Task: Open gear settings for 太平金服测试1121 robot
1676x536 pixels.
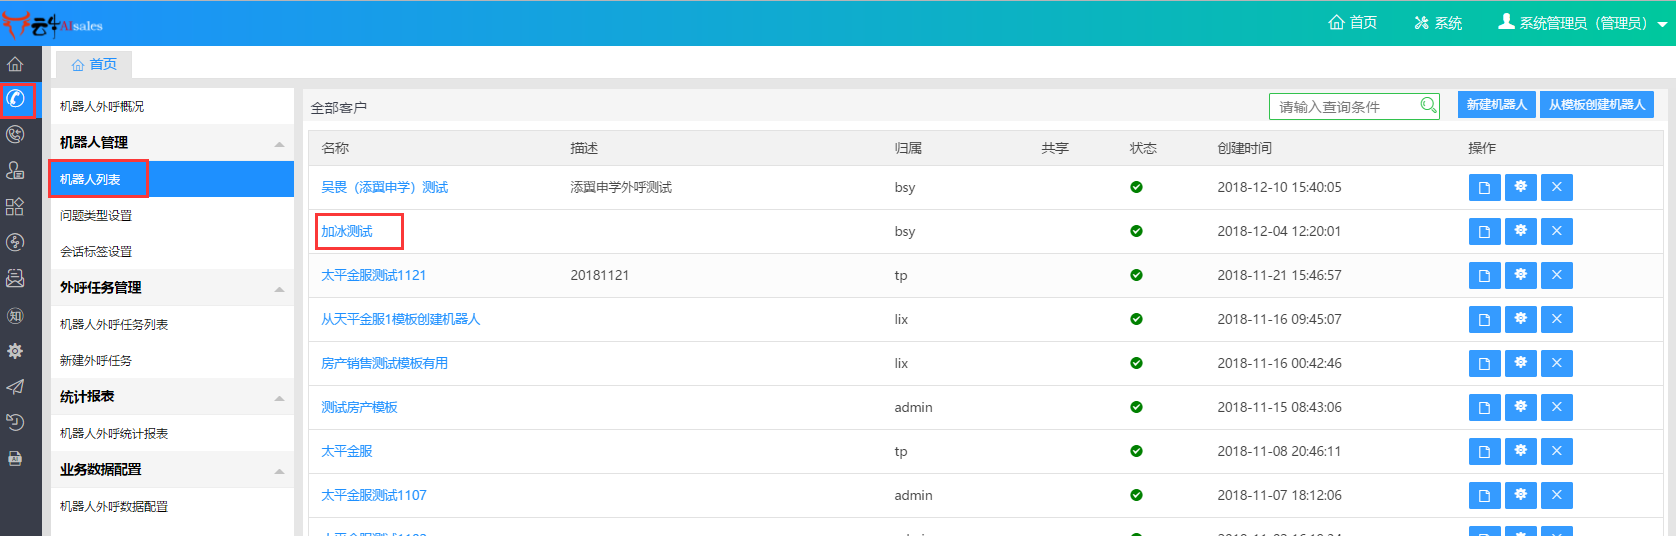Action: [x=1520, y=275]
